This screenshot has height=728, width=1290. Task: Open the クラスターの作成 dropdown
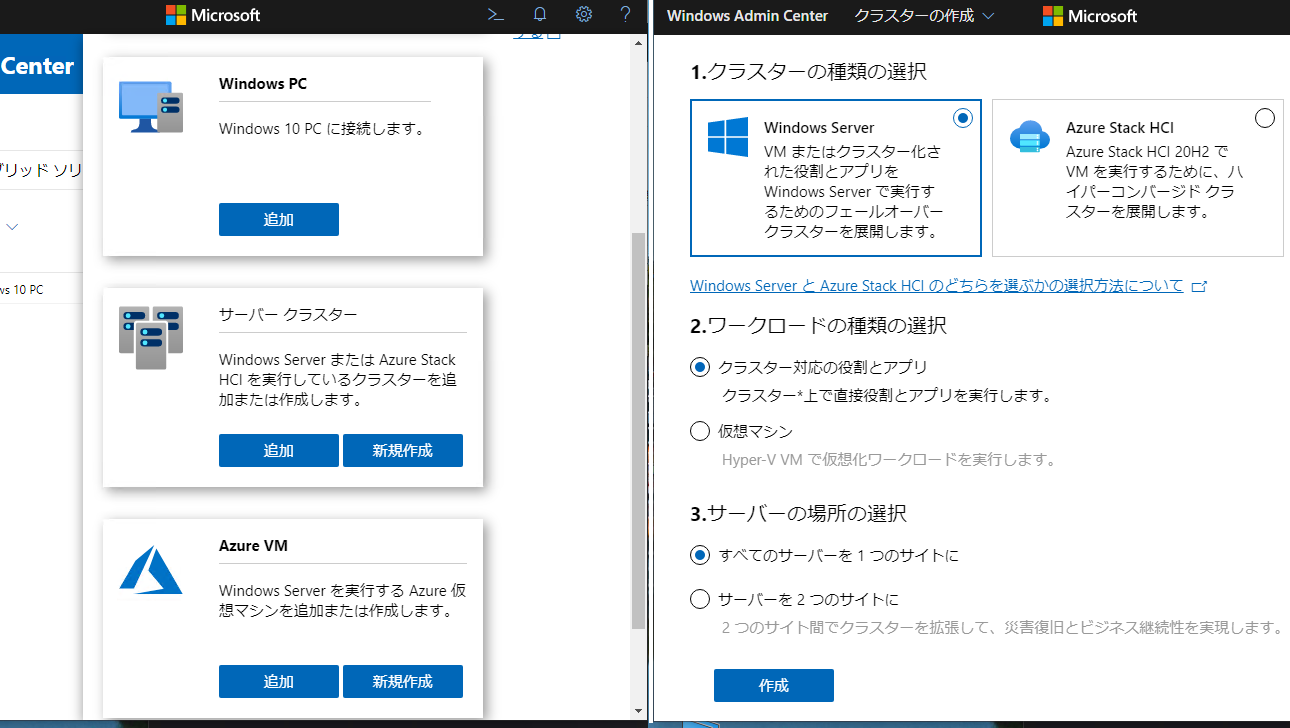[922, 16]
